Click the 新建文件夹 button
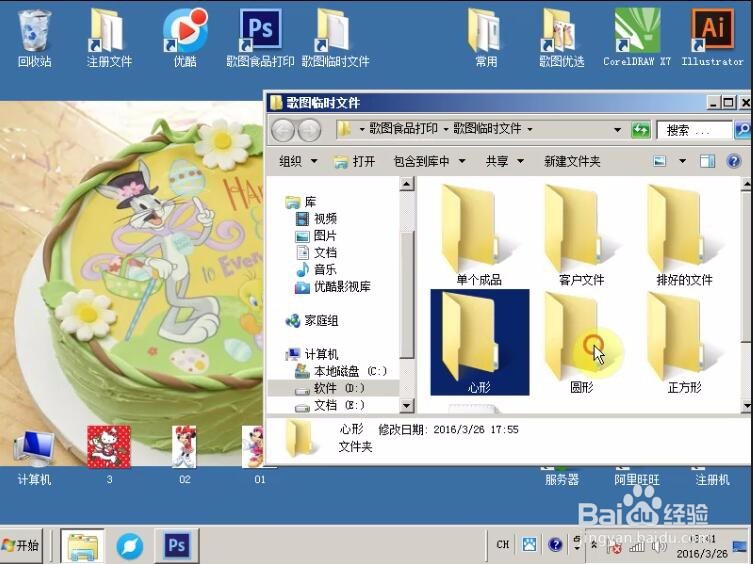Viewport: 753px width, 564px height. 572,161
